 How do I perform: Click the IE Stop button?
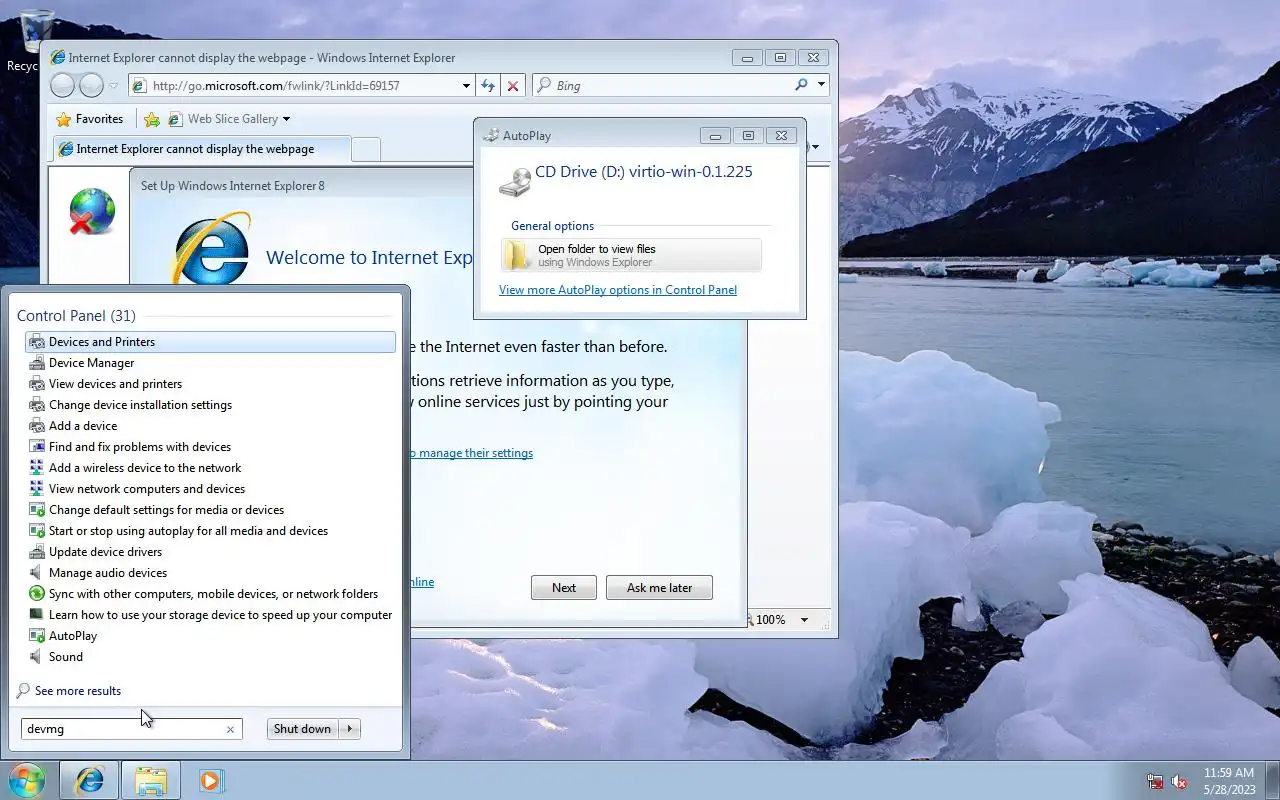pos(513,86)
